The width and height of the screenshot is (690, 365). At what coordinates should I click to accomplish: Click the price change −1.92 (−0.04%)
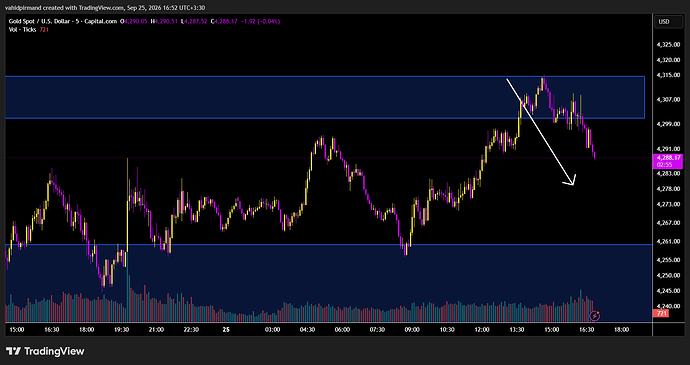(260, 21)
